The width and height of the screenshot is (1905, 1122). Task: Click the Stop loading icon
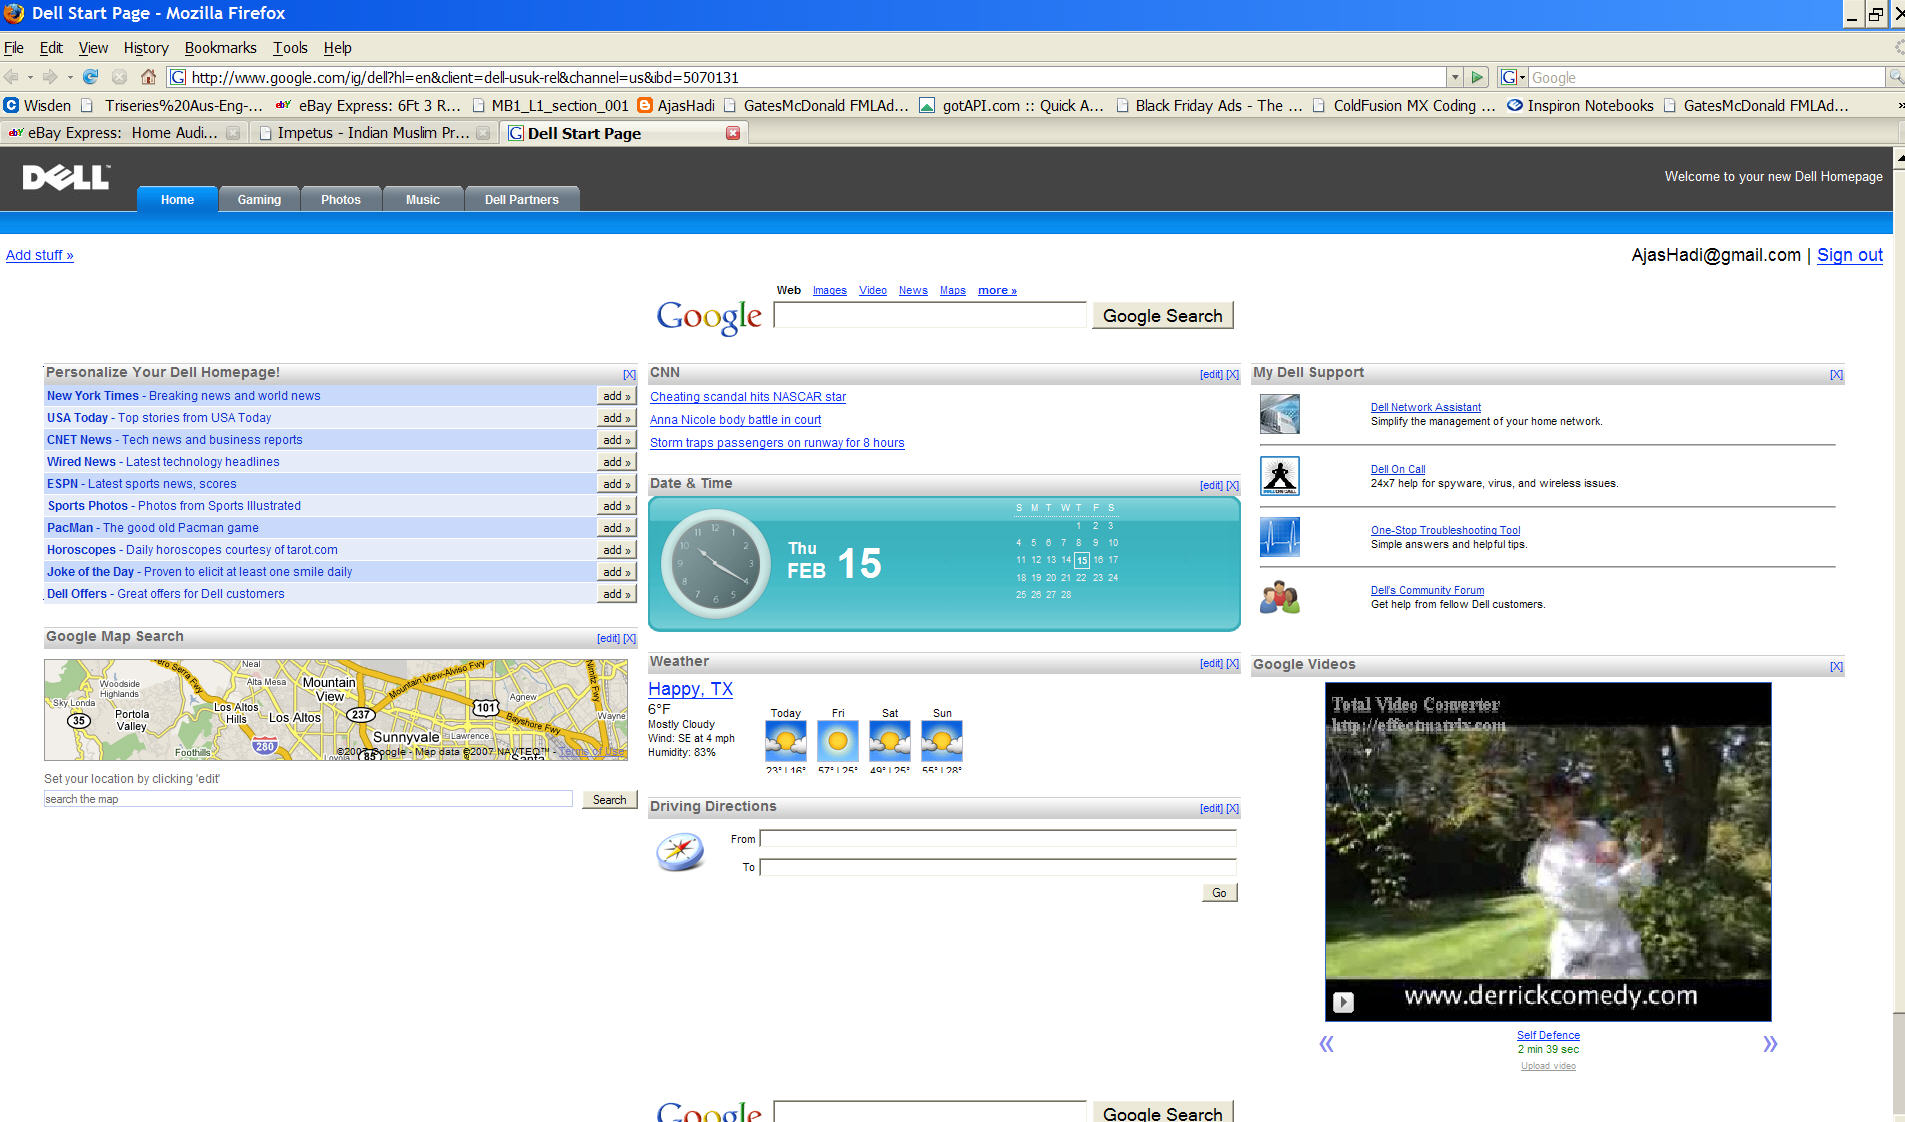click(120, 77)
